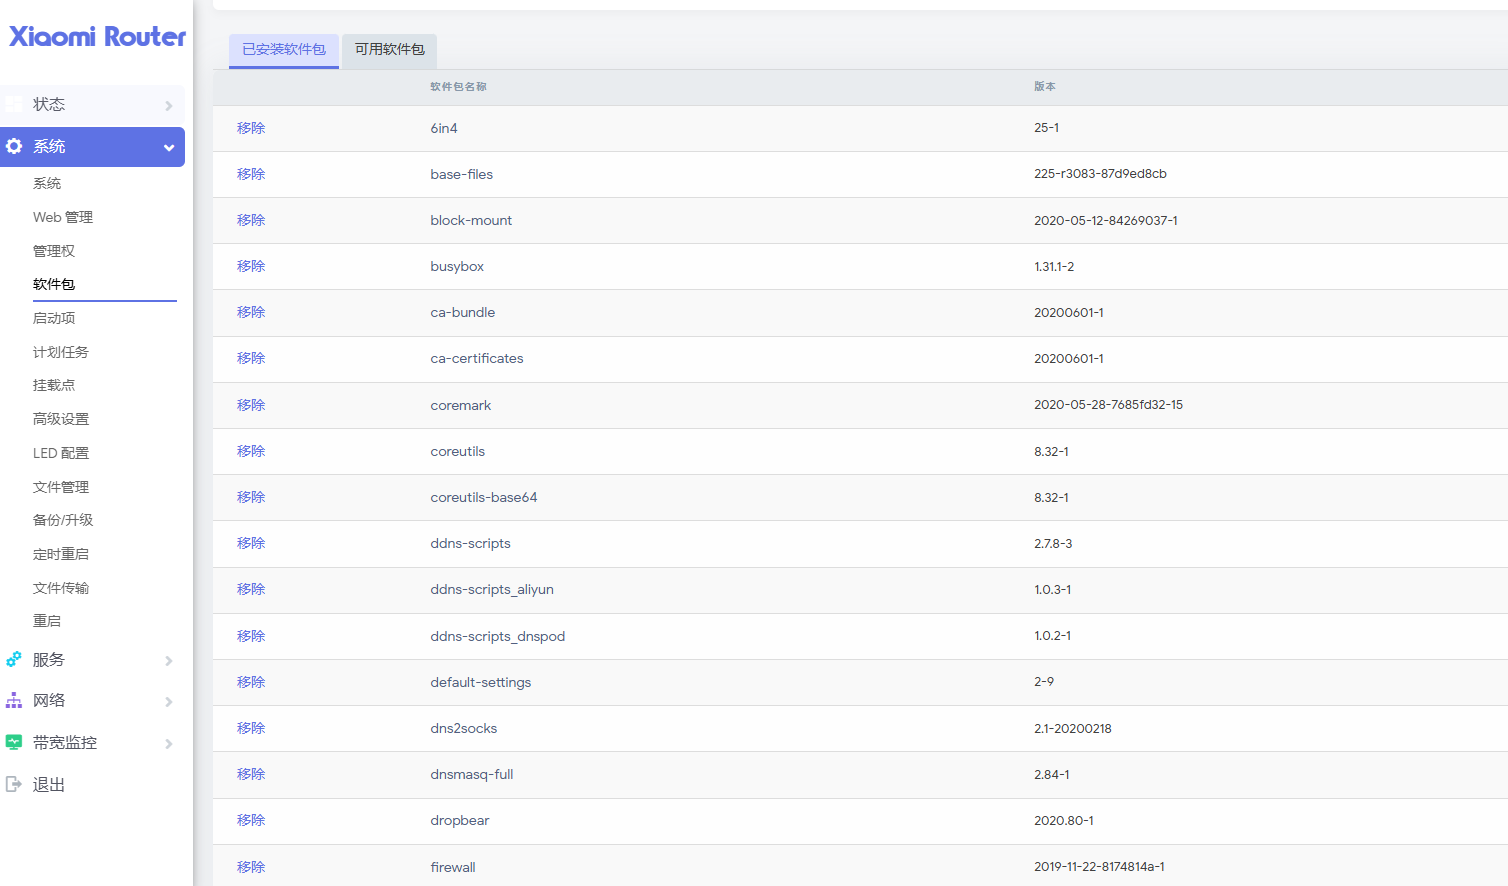Click 移除 for the coremark package
The image size is (1508, 886).
coord(251,405)
